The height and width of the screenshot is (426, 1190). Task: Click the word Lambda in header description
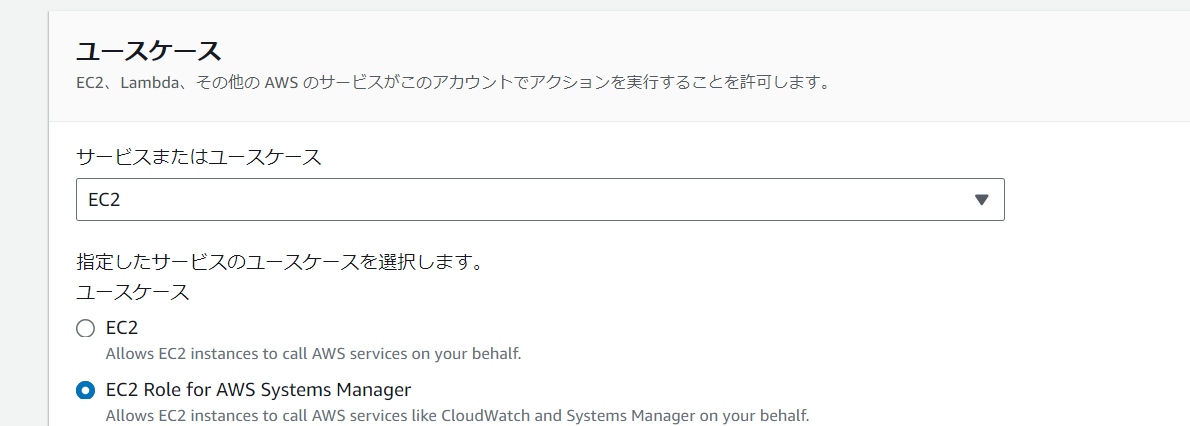point(150,82)
